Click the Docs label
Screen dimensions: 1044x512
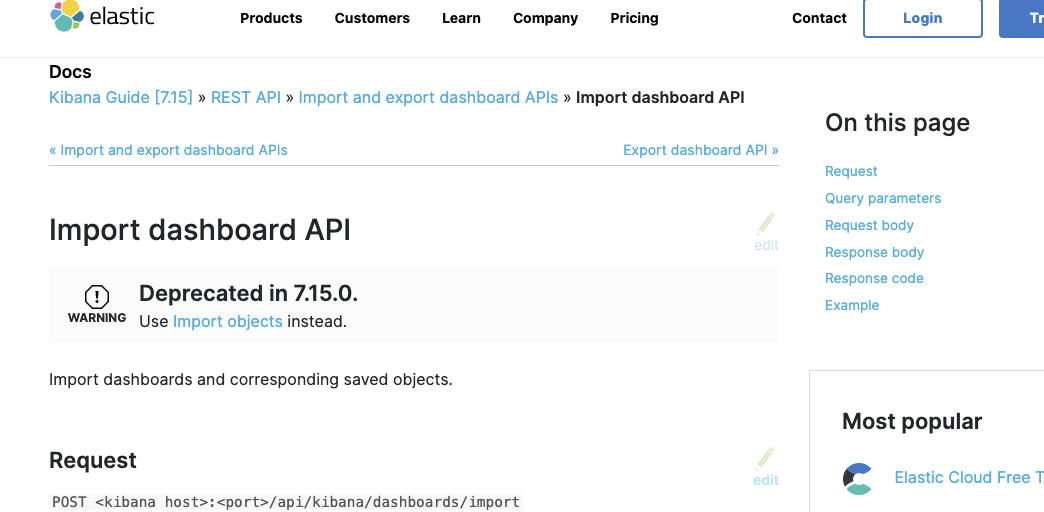click(70, 72)
